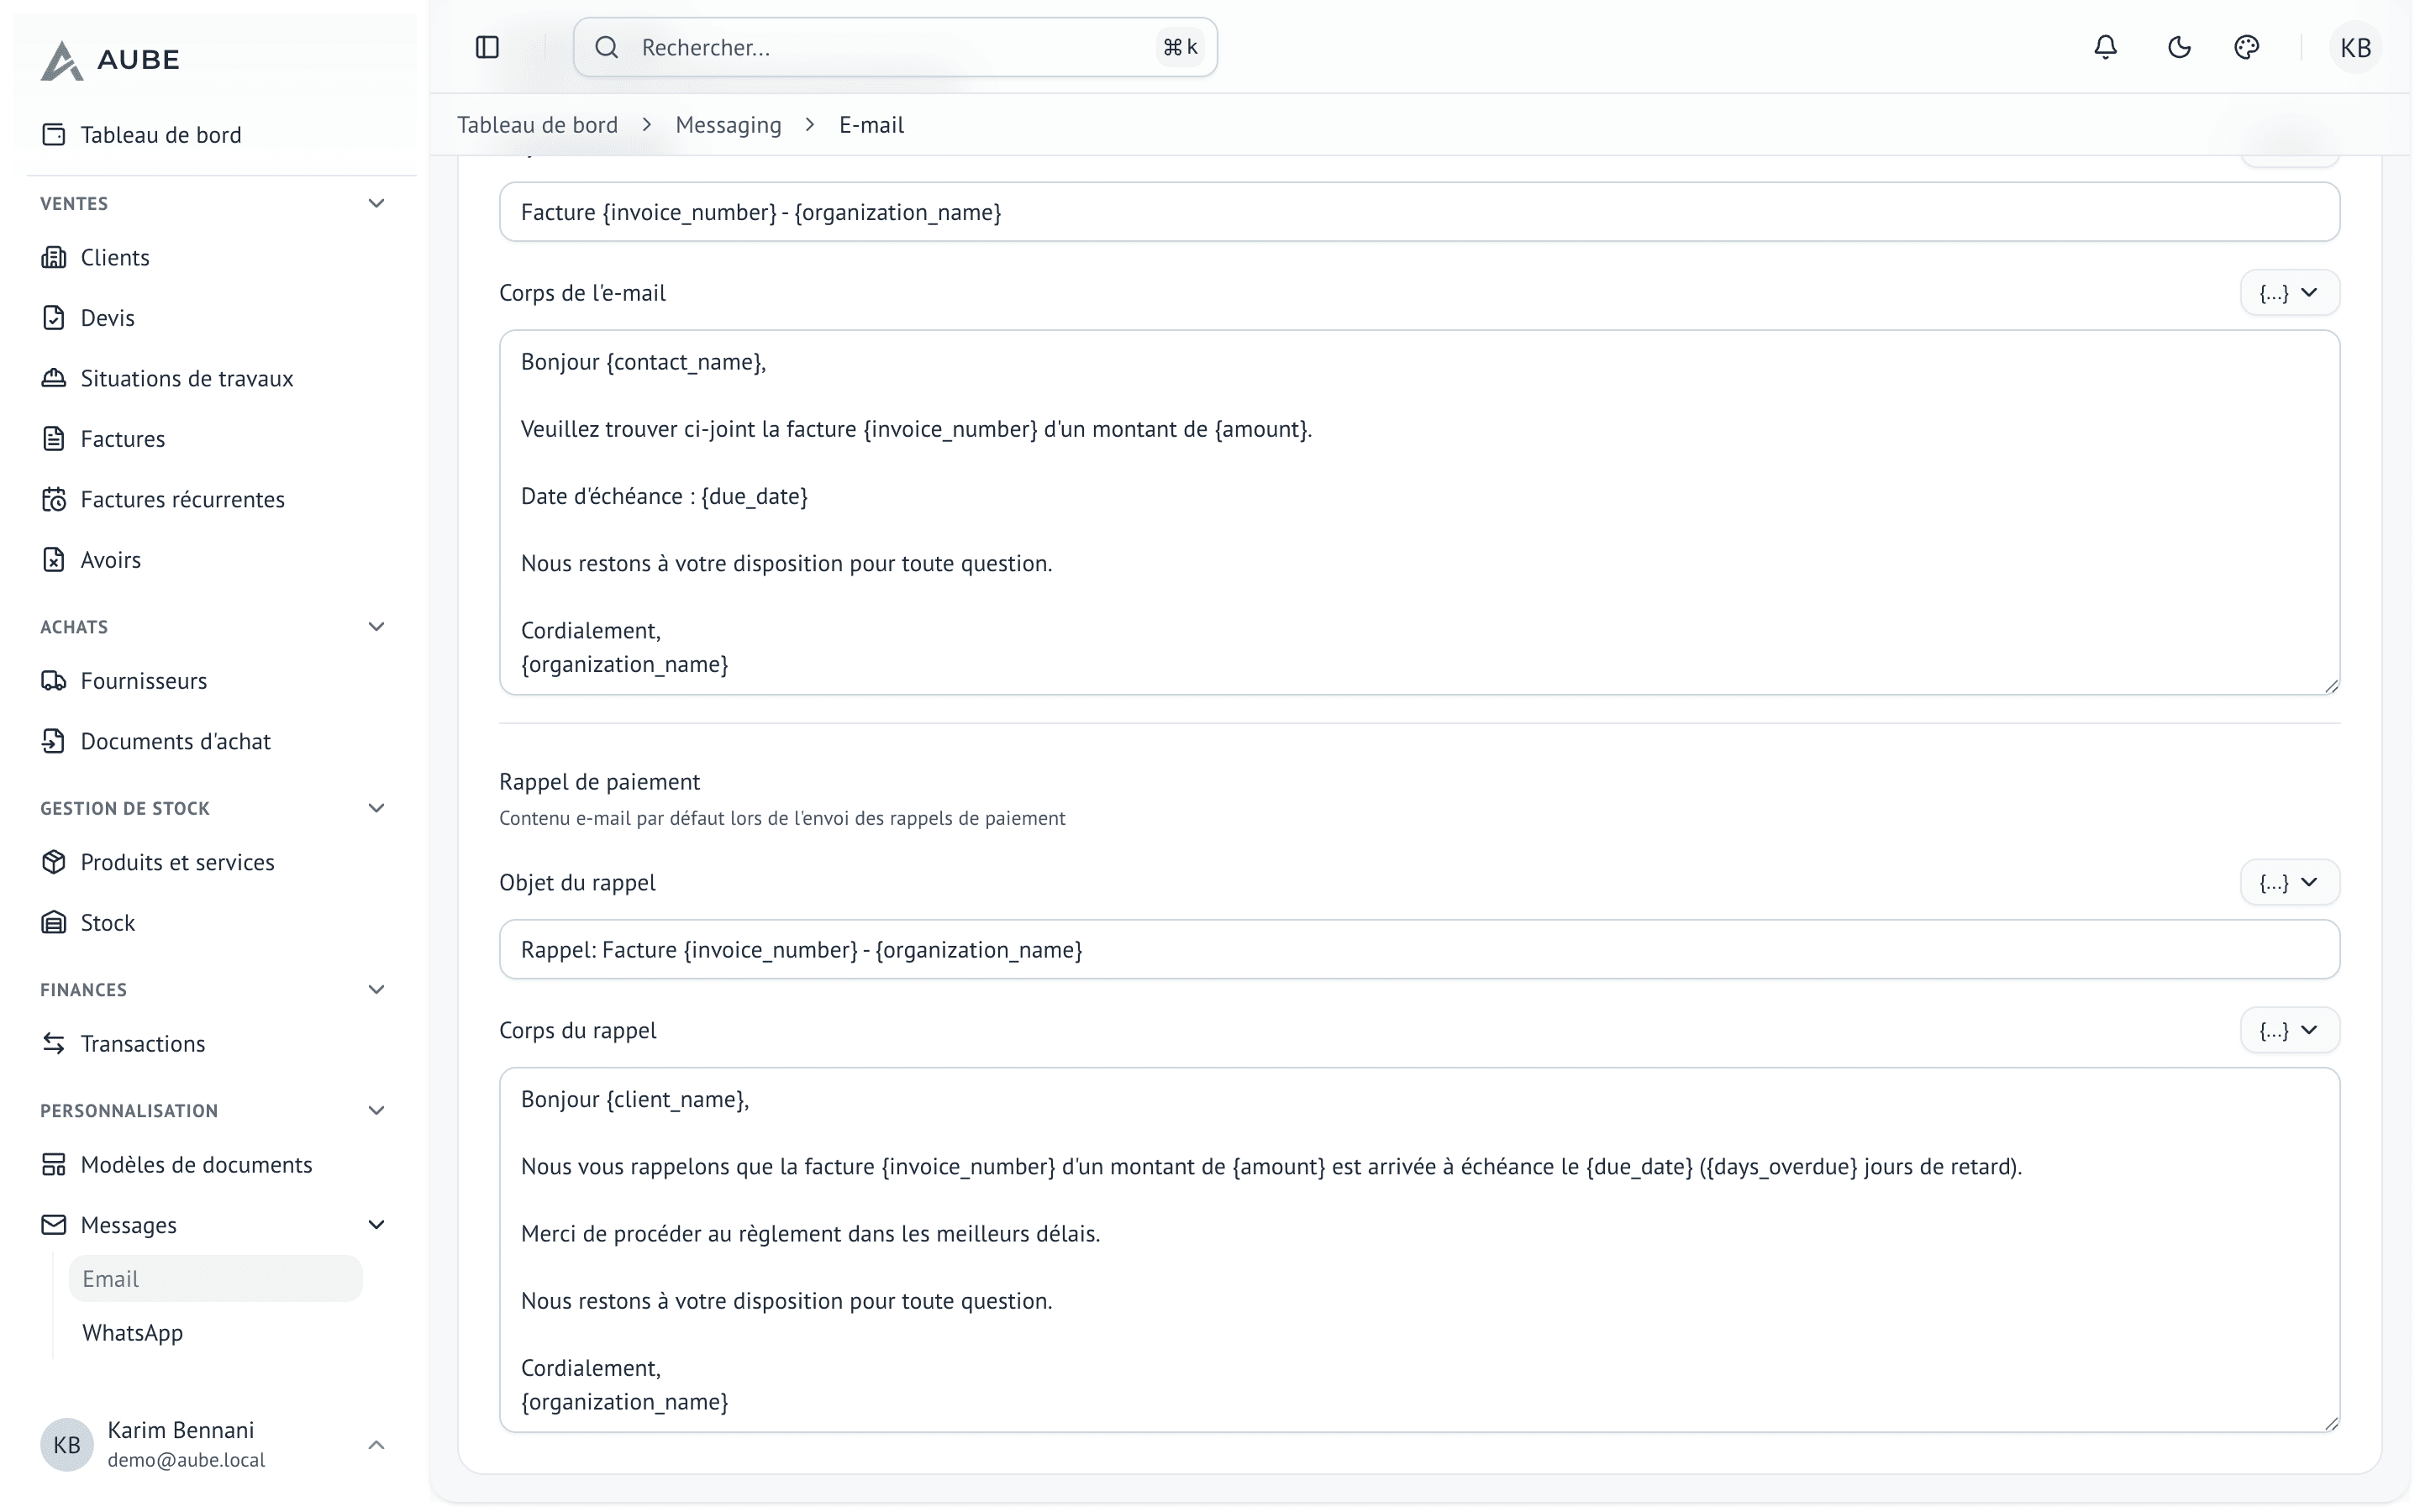Click the Corps de l'e-mail resize handle

point(2331,686)
